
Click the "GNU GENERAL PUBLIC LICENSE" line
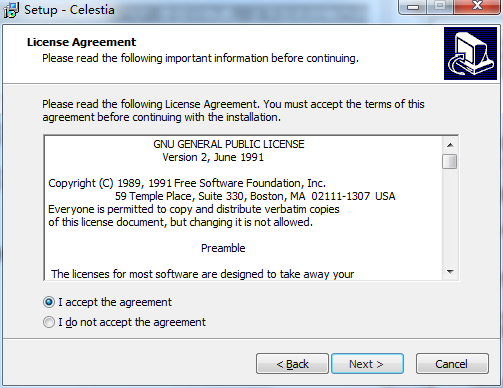229,144
